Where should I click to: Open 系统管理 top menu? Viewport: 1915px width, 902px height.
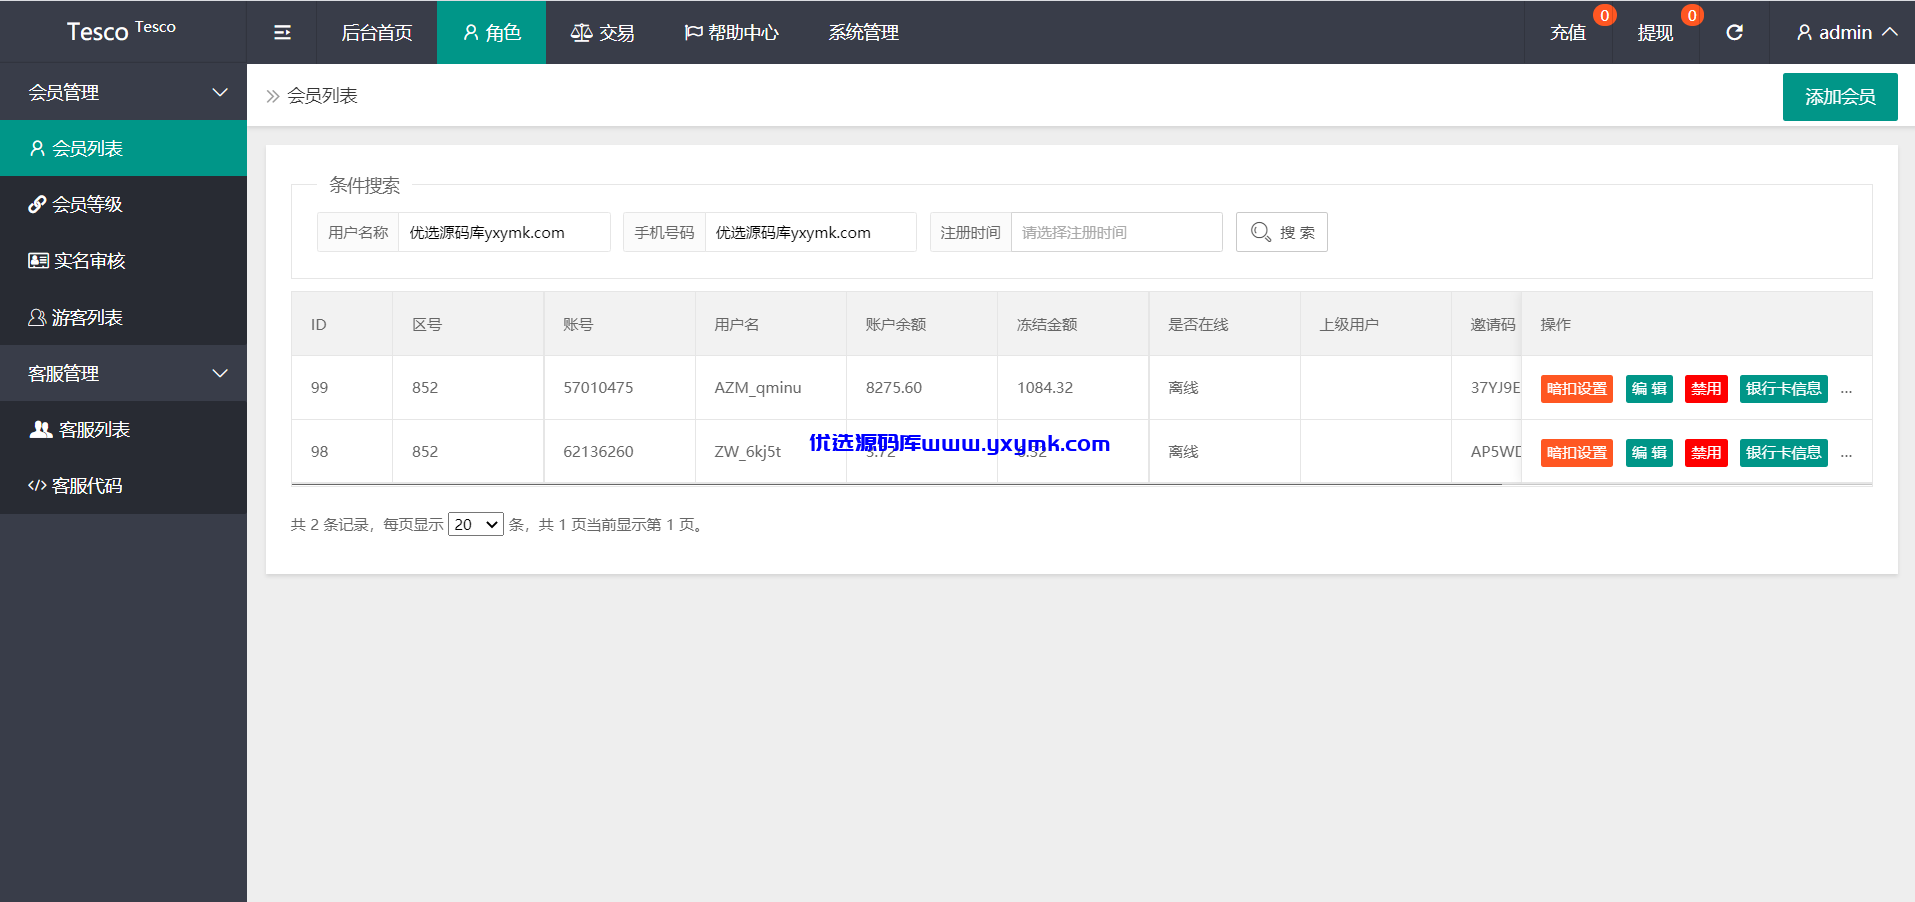863,33
